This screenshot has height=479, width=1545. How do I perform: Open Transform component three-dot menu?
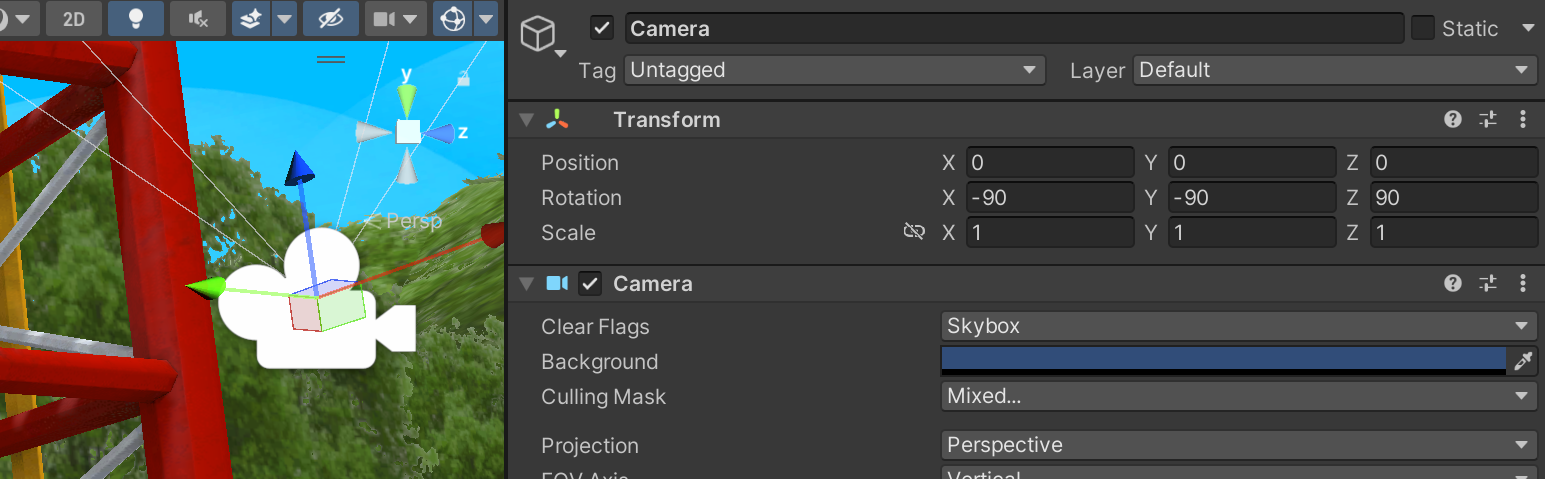(x=1523, y=119)
